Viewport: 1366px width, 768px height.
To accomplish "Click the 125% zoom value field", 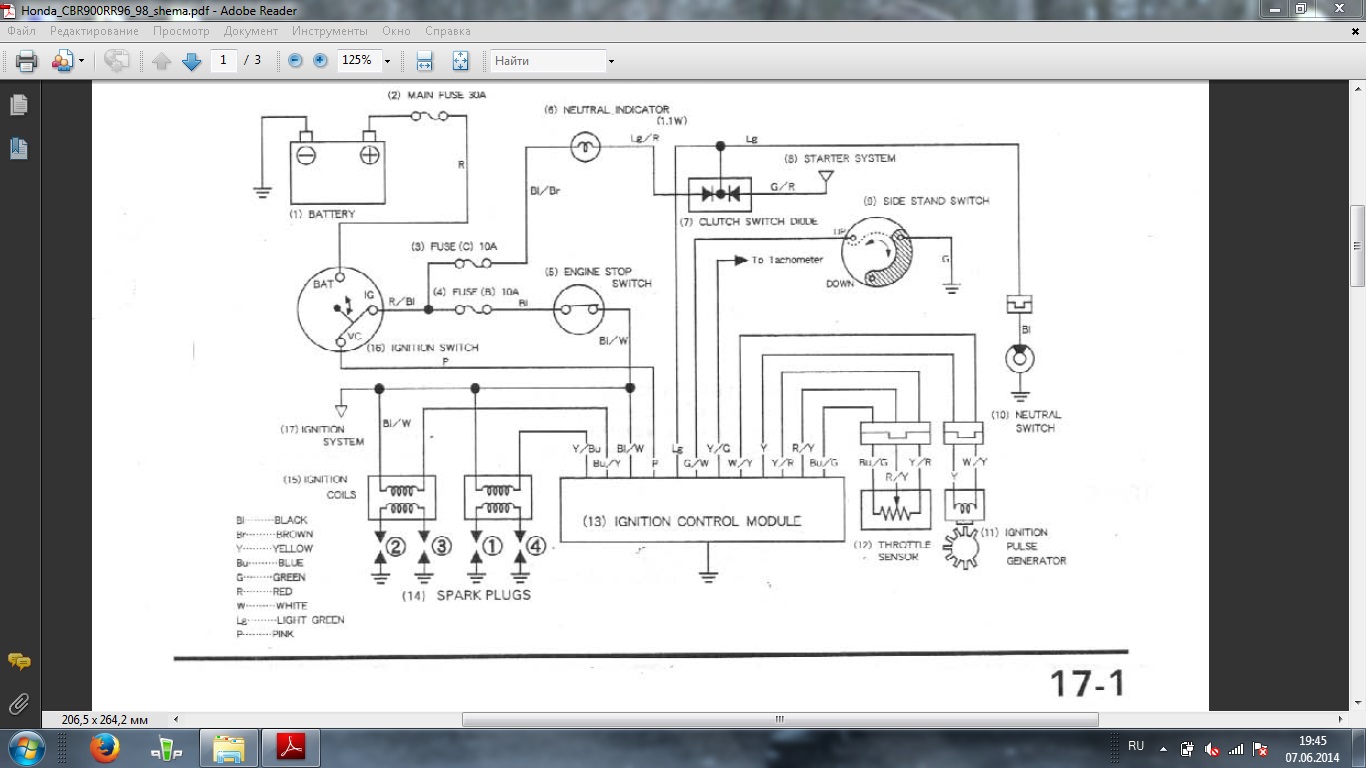I will click(358, 61).
